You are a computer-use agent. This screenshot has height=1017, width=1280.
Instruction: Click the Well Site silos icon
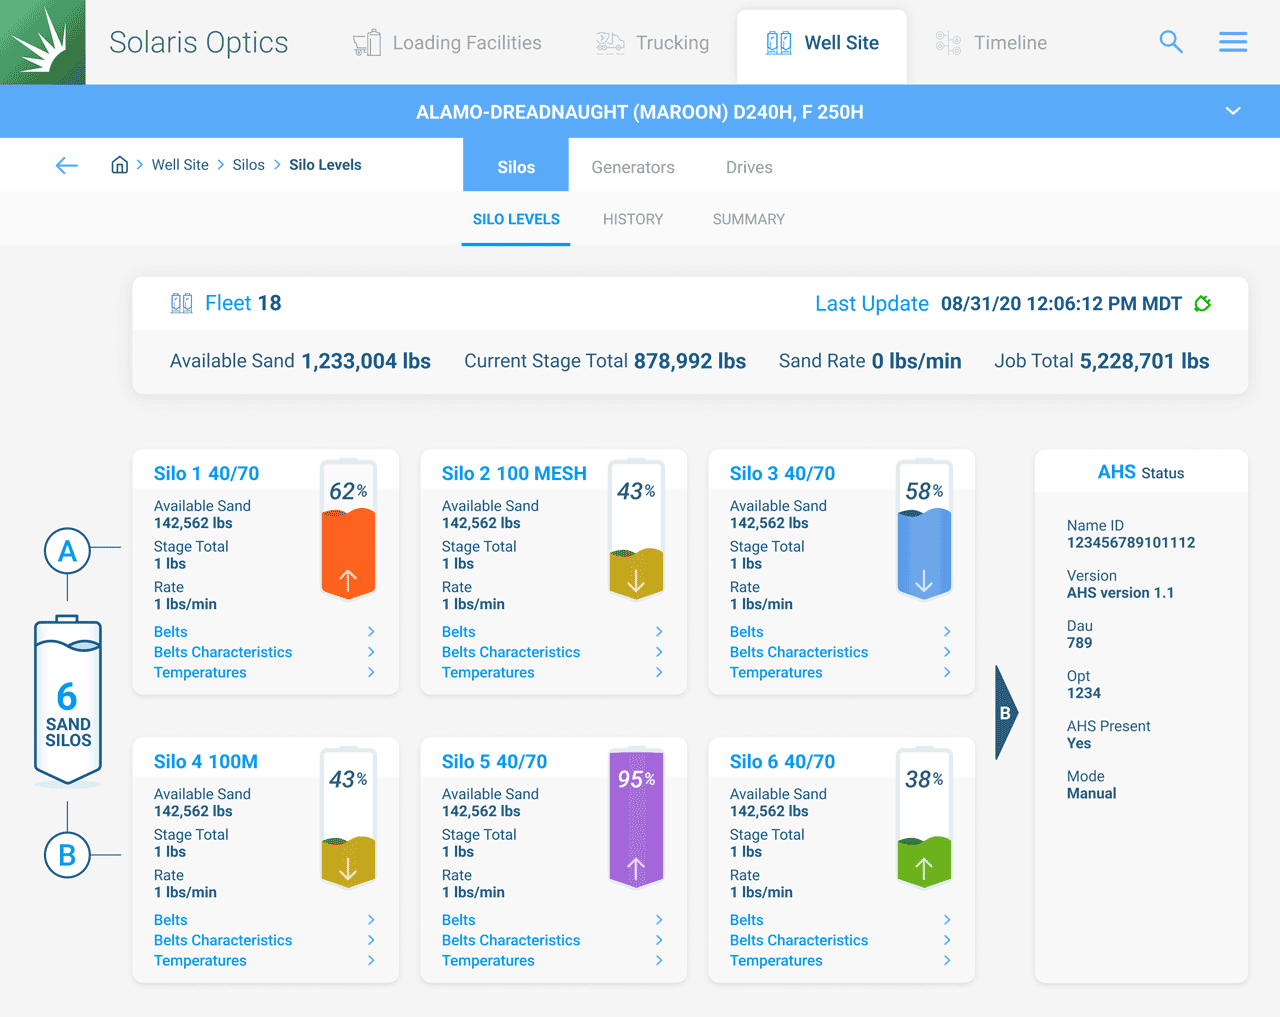pos(780,42)
